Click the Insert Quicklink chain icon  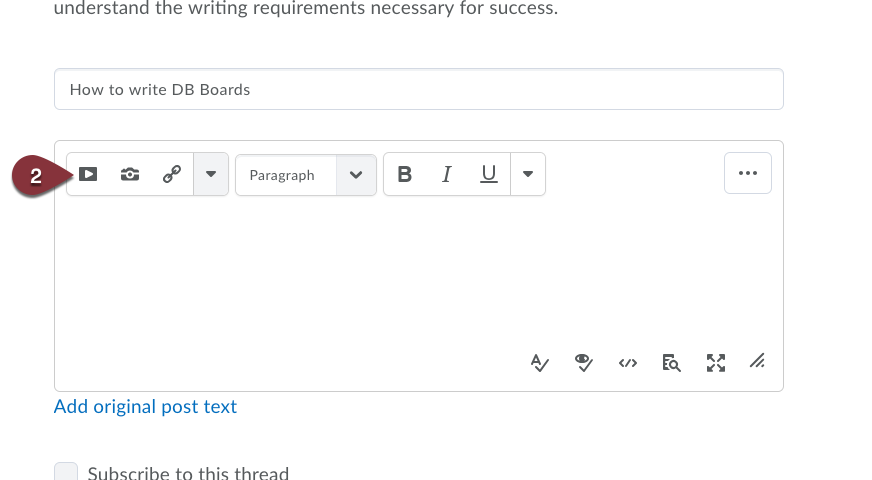click(172, 174)
